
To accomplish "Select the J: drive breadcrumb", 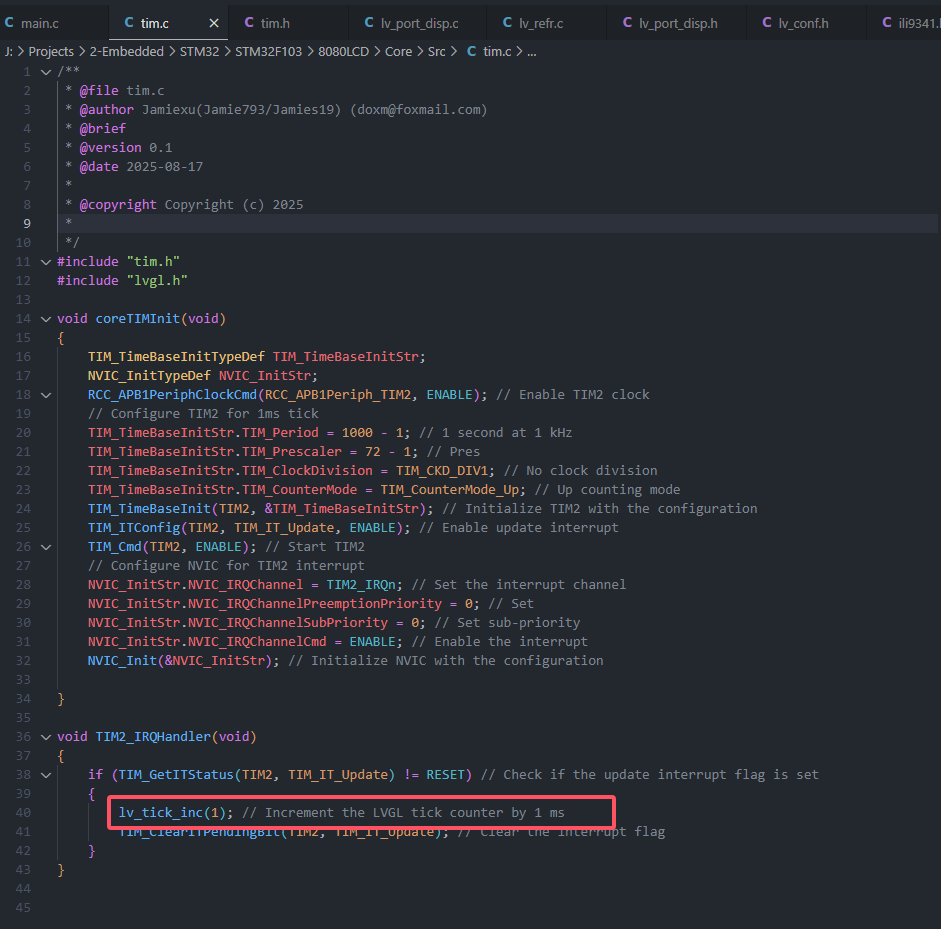I will tap(8, 52).
